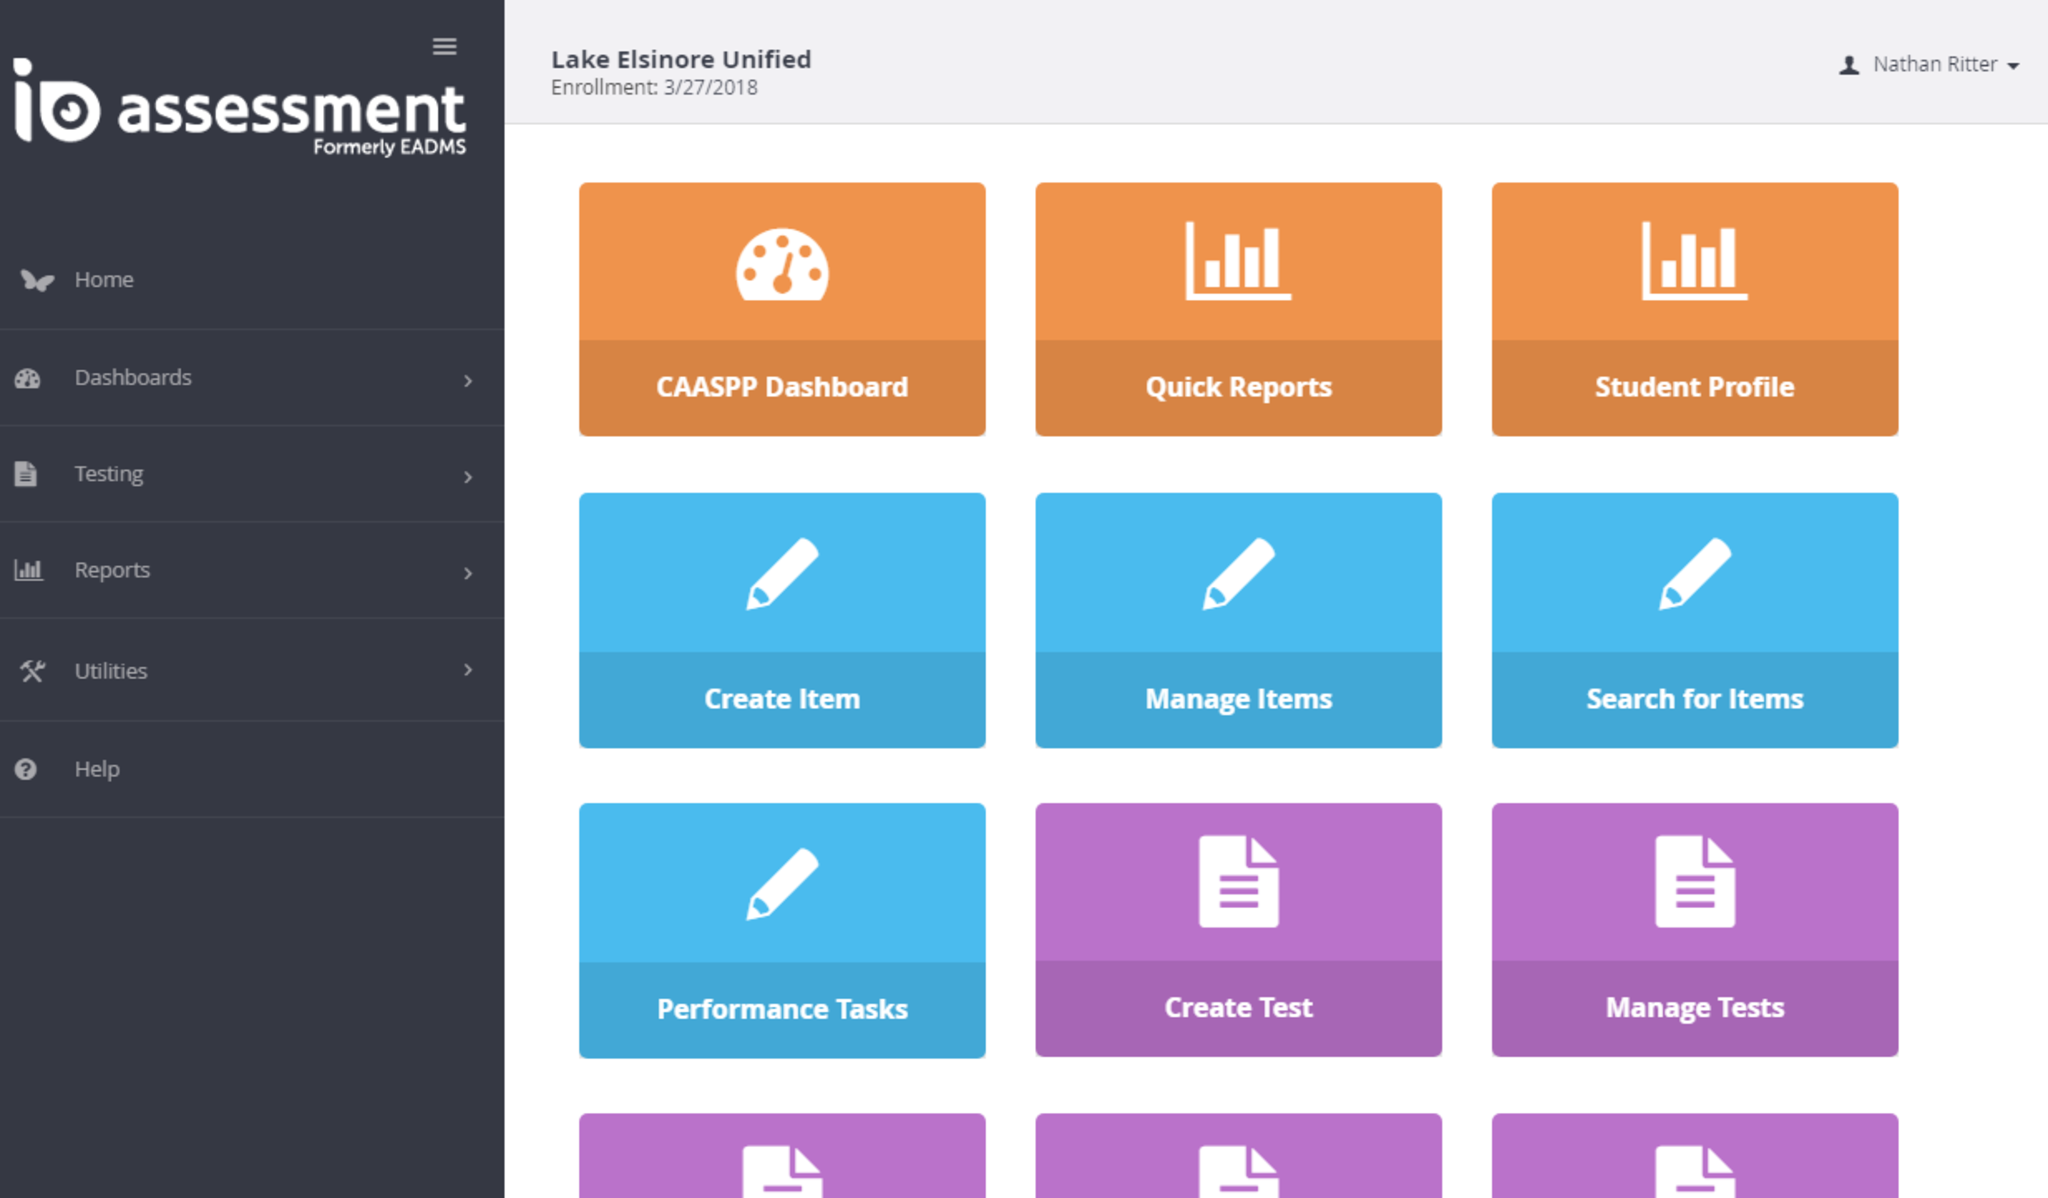Open the Manage Items tile label
Image resolution: width=2048 pixels, height=1198 pixels.
pyautogui.click(x=1238, y=699)
